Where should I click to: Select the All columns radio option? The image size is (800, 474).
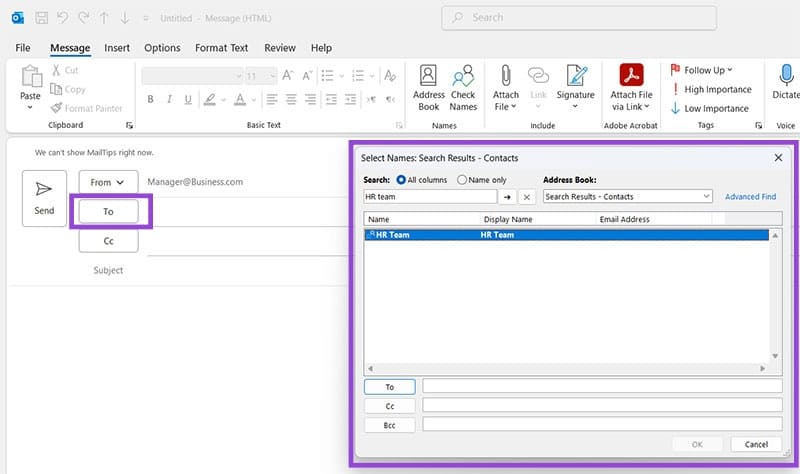point(401,180)
